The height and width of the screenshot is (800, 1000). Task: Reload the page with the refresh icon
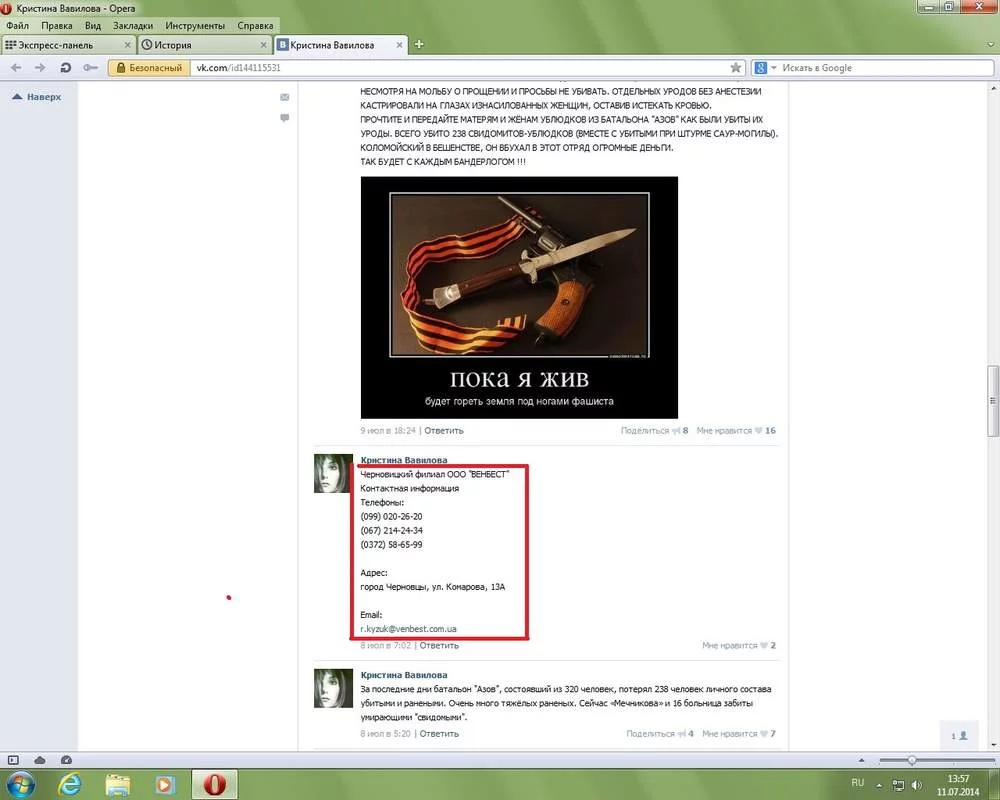pyautogui.click(x=66, y=68)
